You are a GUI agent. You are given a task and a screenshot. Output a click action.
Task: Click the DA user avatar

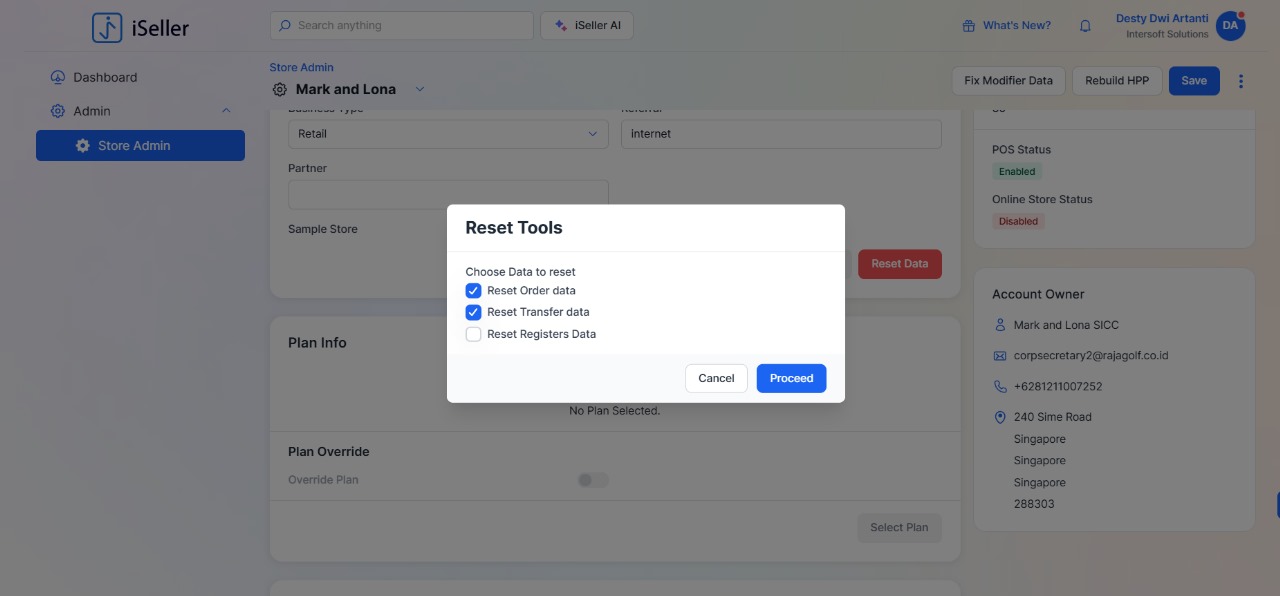tap(1230, 26)
